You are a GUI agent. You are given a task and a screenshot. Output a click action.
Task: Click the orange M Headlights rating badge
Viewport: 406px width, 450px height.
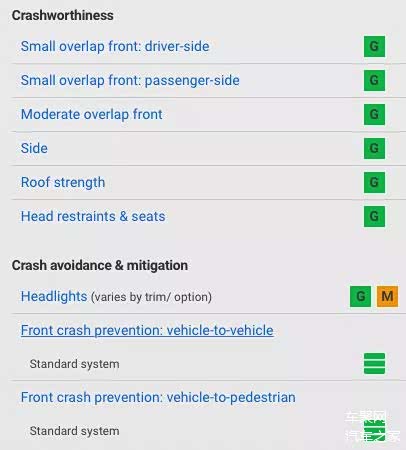(387, 296)
